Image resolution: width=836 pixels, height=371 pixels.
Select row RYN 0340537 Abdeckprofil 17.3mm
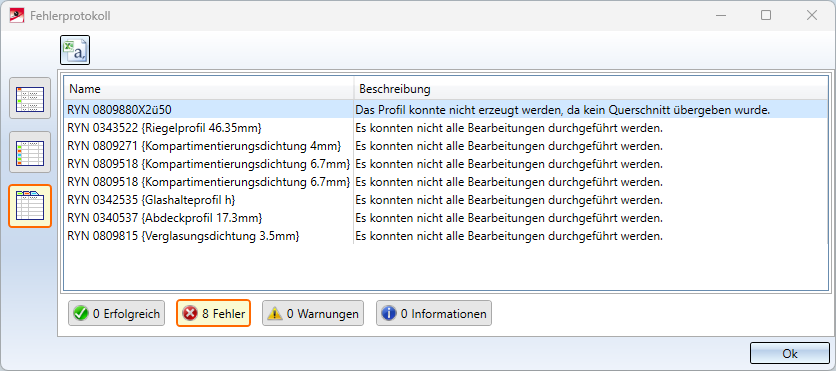point(446,218)
